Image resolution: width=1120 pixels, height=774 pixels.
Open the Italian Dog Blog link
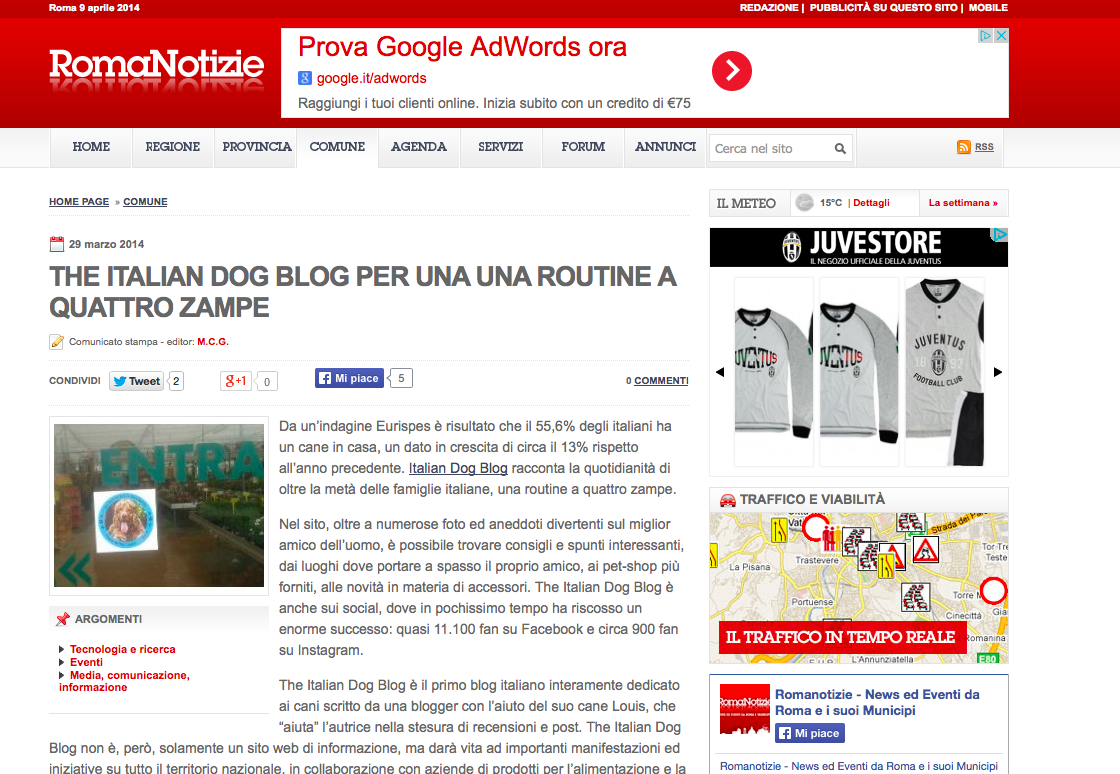458,468
